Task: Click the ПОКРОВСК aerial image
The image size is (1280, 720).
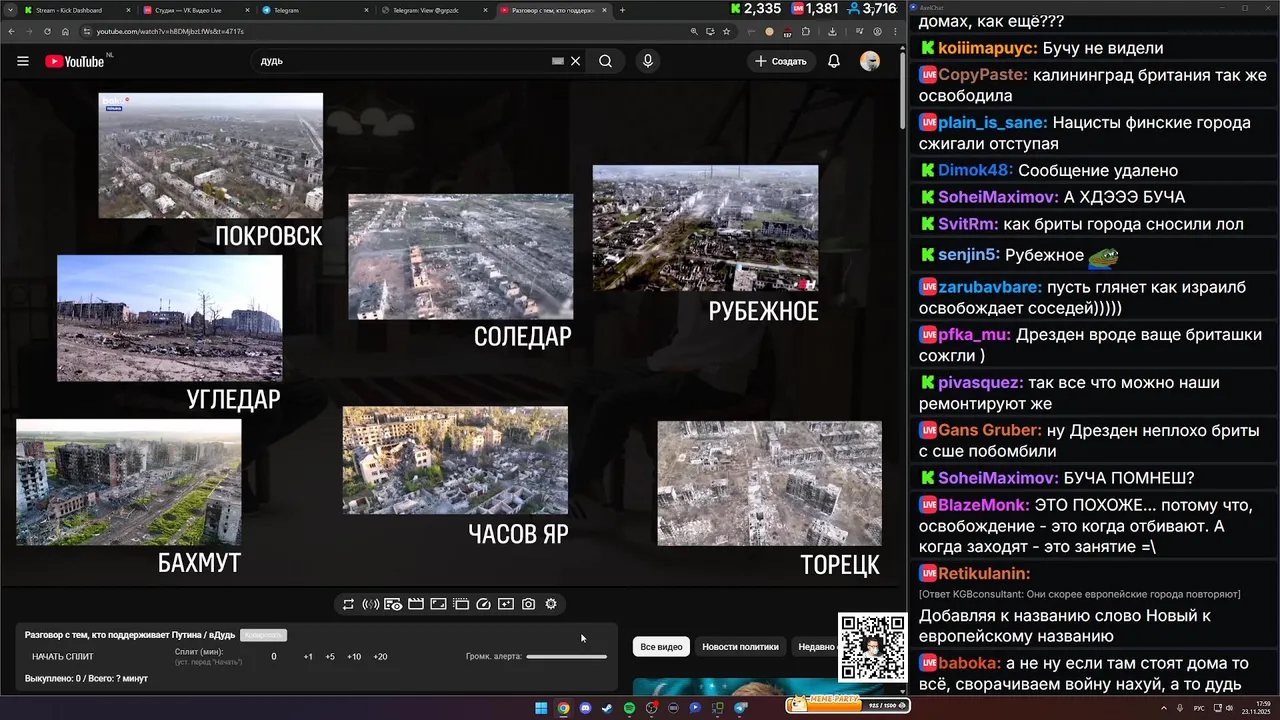Action: point(210,155)
